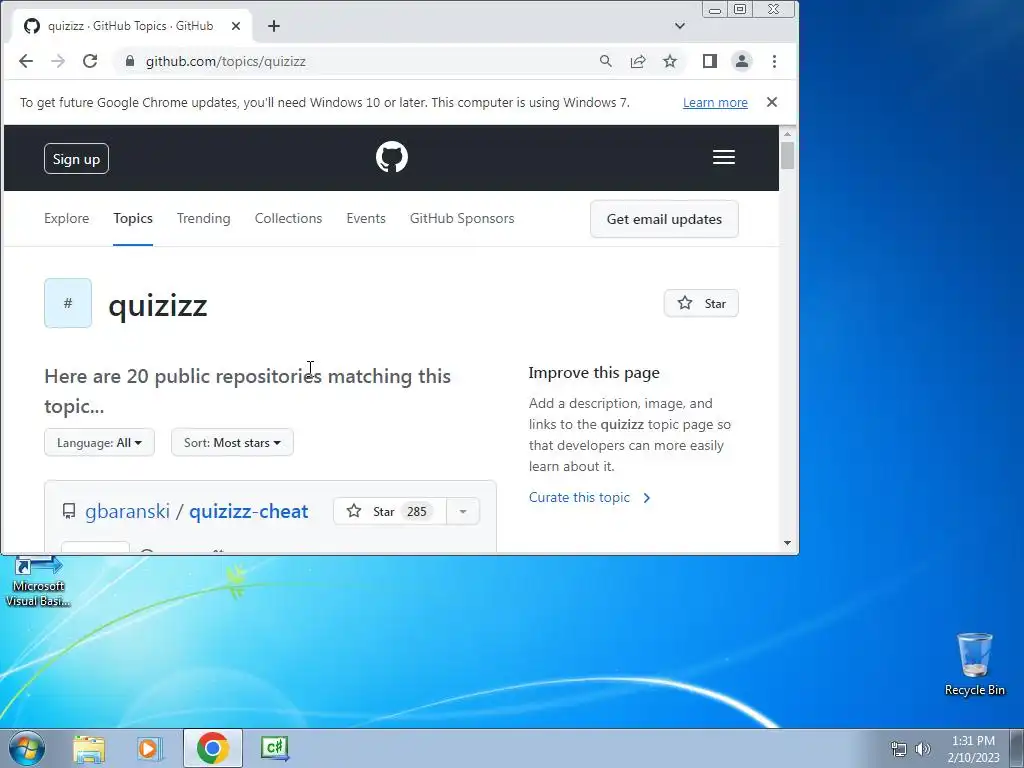Click the hash topic icon beside quizizz
The width and height of the screenshot is (1024, 768).
click(x=68, y=303)
